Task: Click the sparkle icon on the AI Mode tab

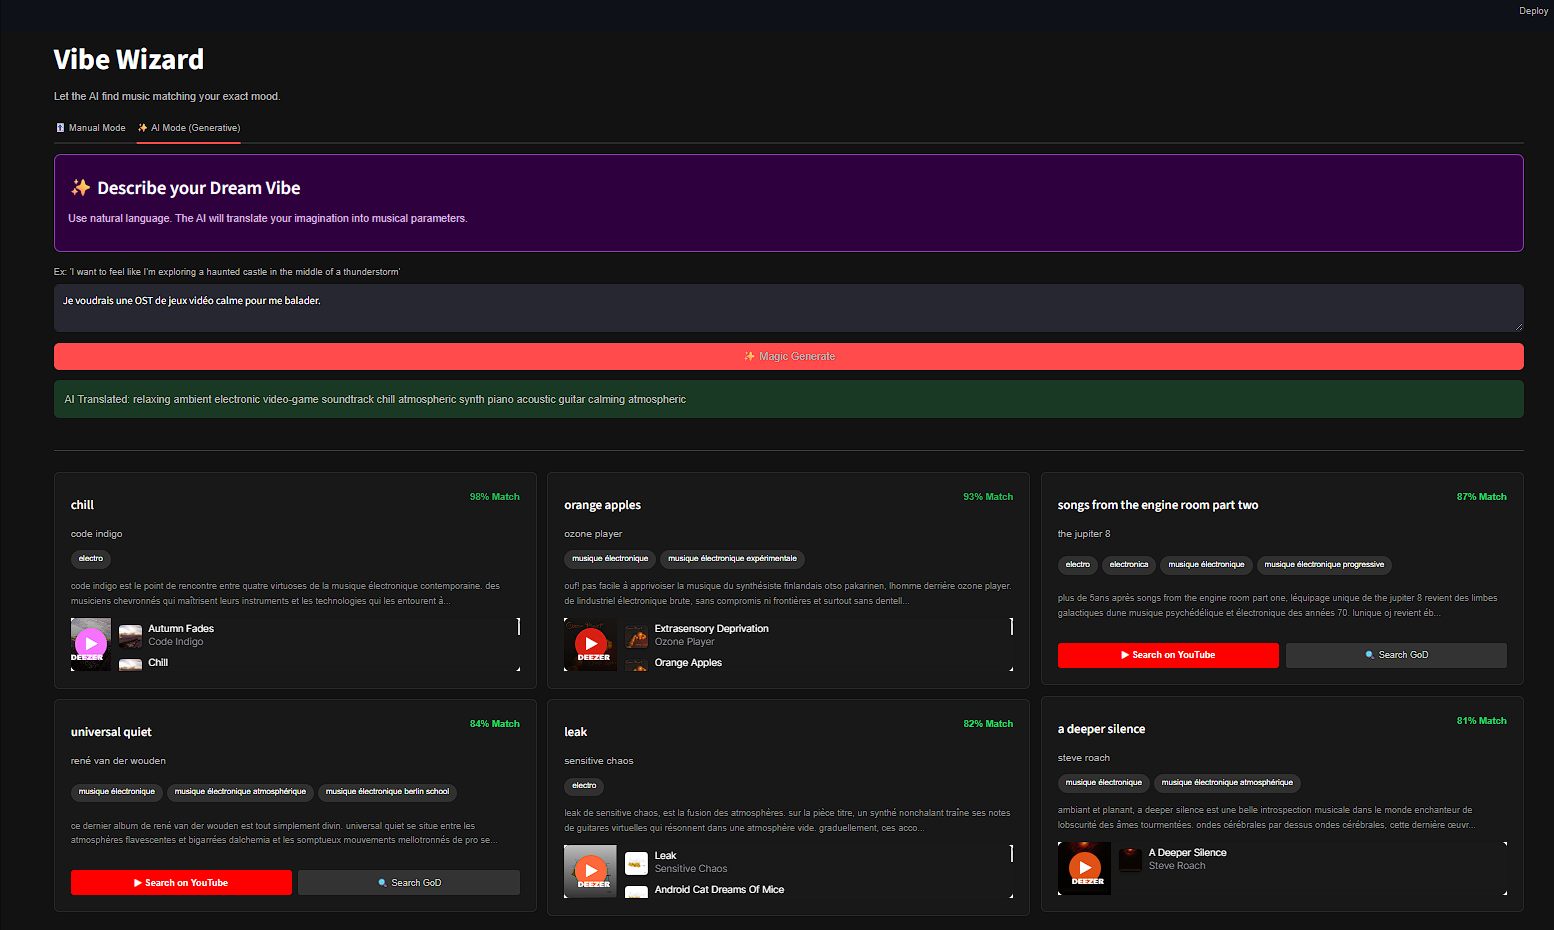Action: pyautogui.click(x=144, y=127)
